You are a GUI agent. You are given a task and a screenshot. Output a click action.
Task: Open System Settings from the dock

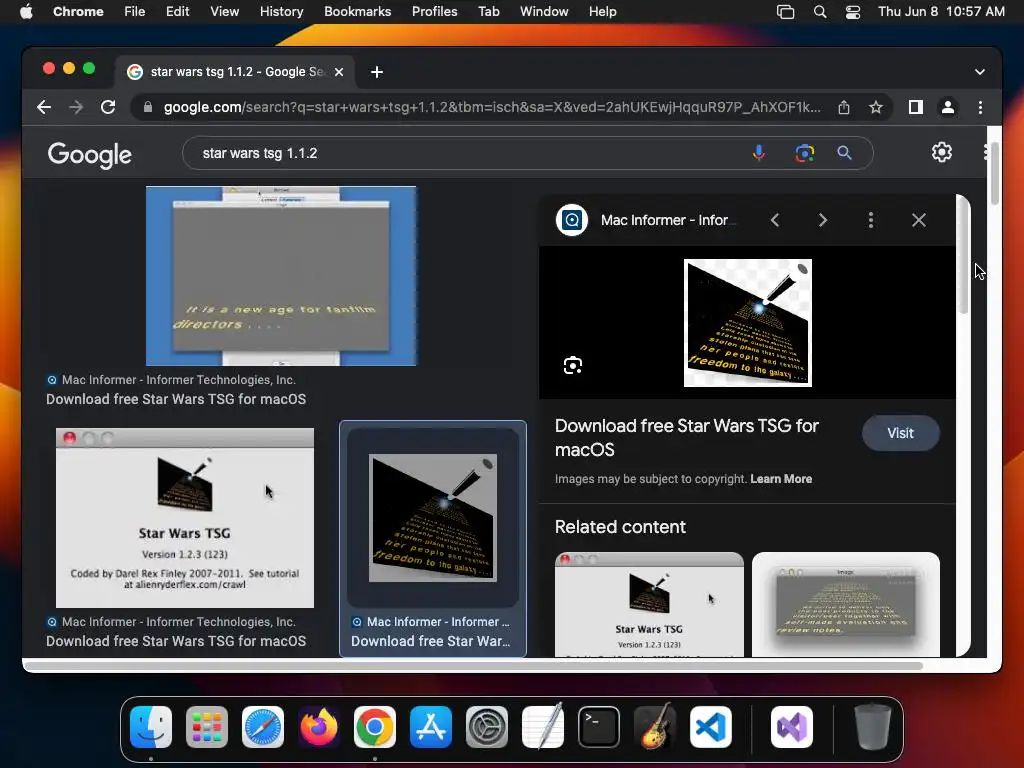tap(487, 727)
